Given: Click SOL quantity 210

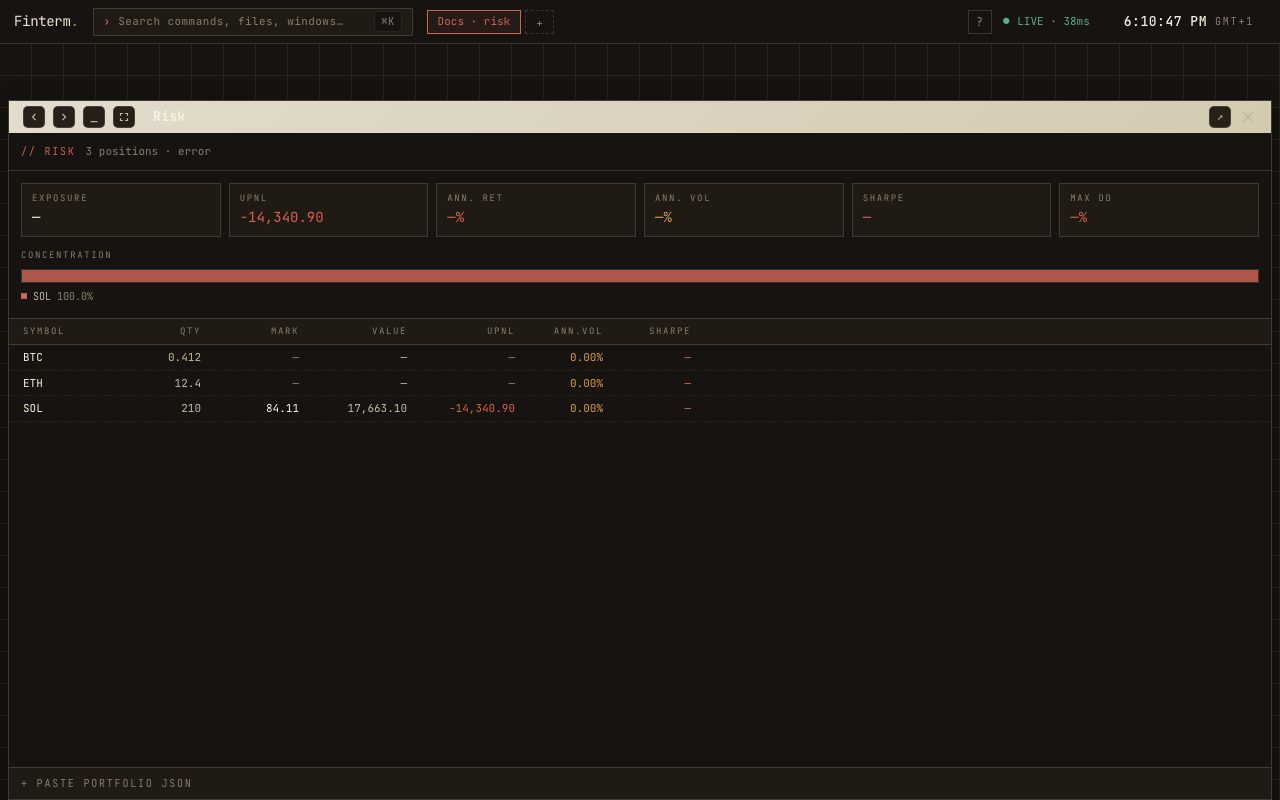Looking at the screenshot, I should point(191,409).
